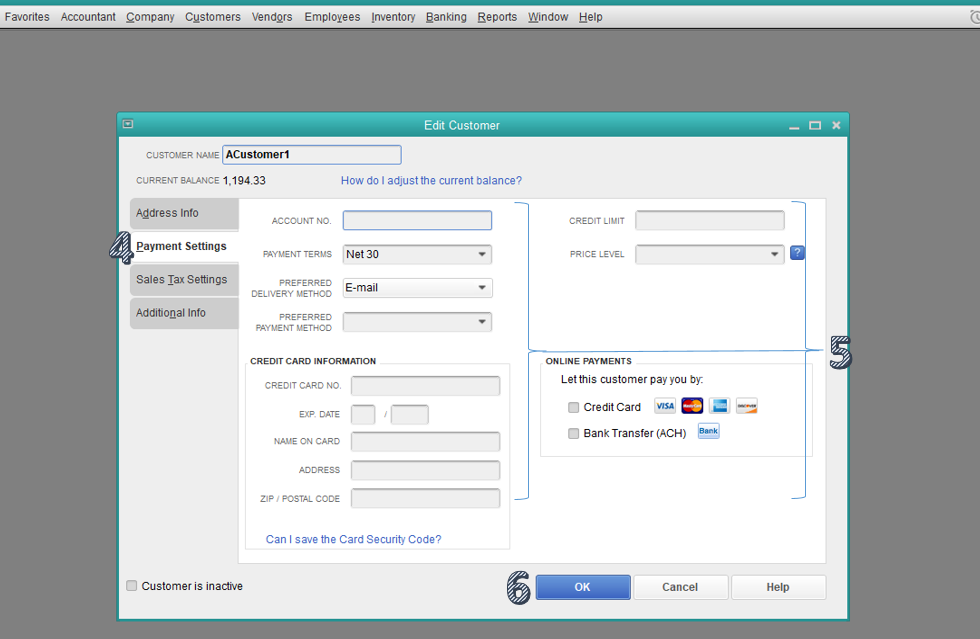Enable Credit Card online payments checkbox
This screenshot has height=639, width=980.
(573, 408)
